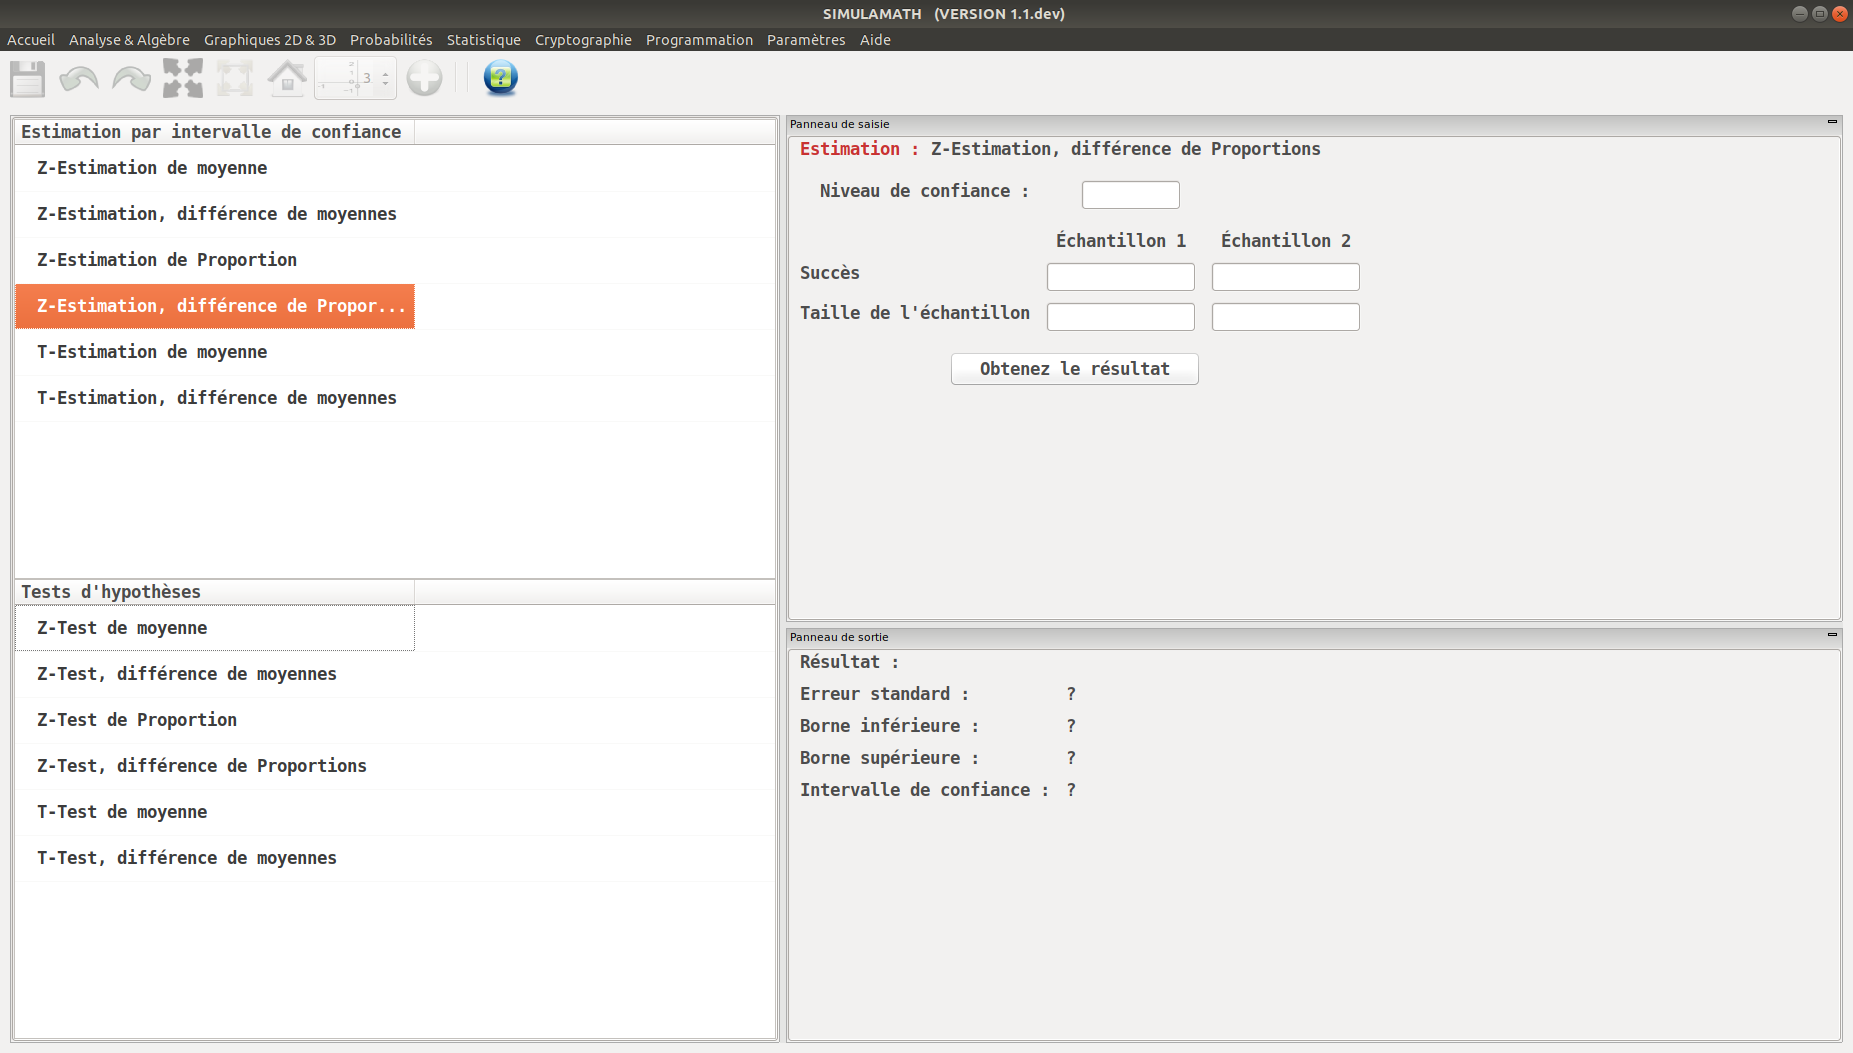The image size is (1853, 1053).
Task: Click the Échantillon 2 column heading
Action: (1286, 241)
